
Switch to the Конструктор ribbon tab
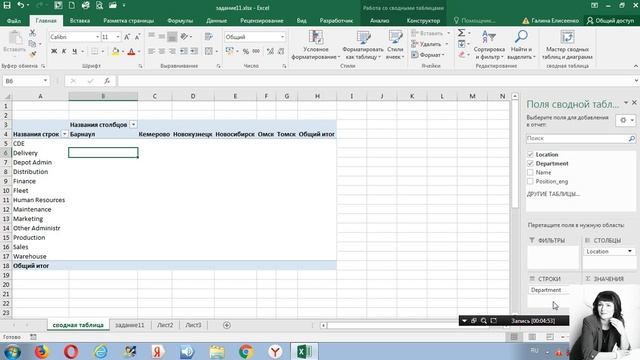(x=423, y=20)
